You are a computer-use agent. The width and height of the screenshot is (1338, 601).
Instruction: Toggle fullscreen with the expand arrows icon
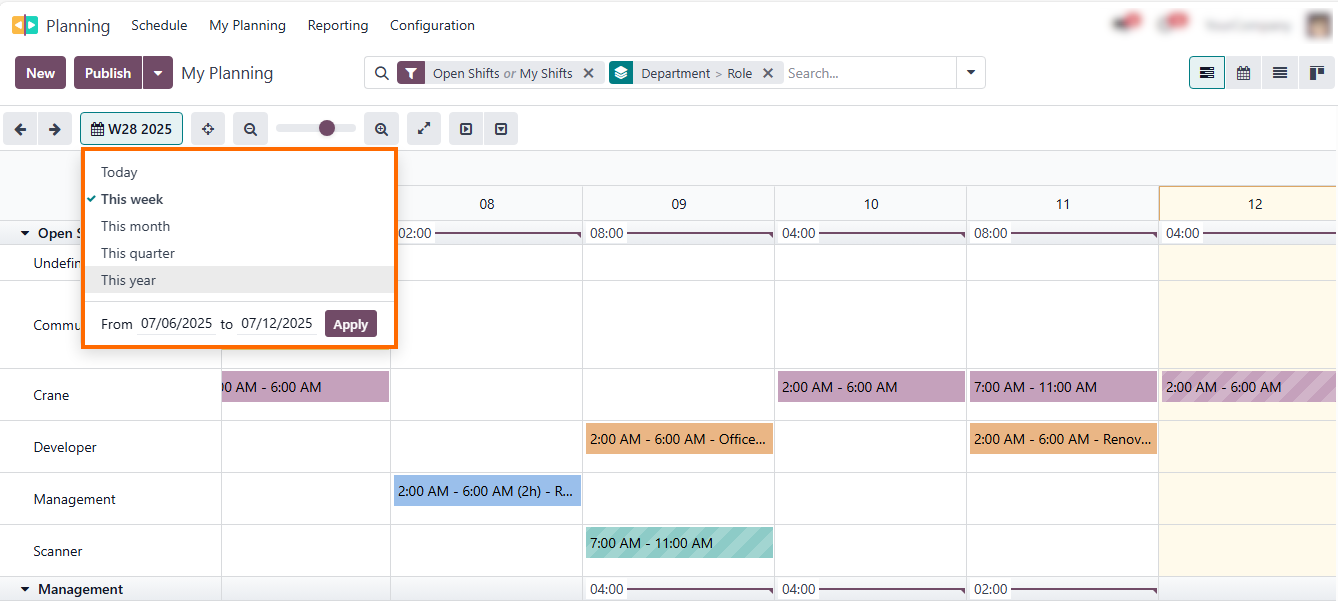click(423, 128)
